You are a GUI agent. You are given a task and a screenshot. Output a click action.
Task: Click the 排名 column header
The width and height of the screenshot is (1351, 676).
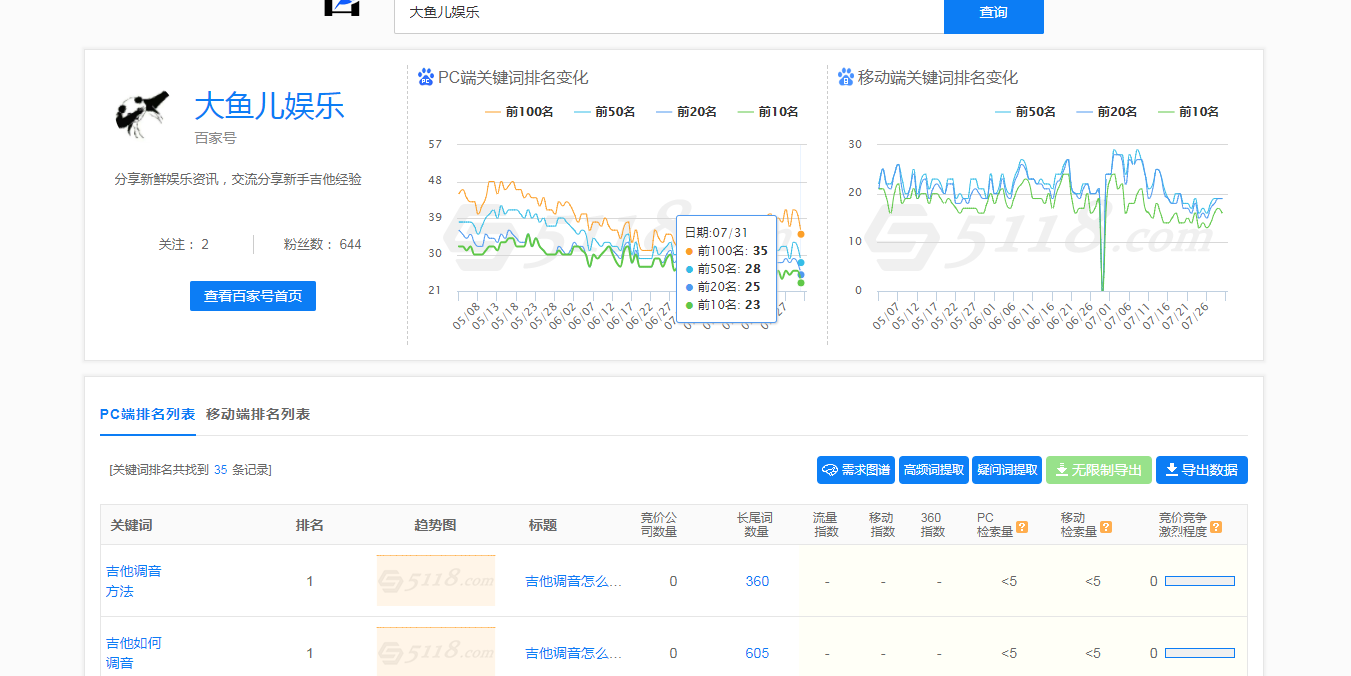pos(310,525)
